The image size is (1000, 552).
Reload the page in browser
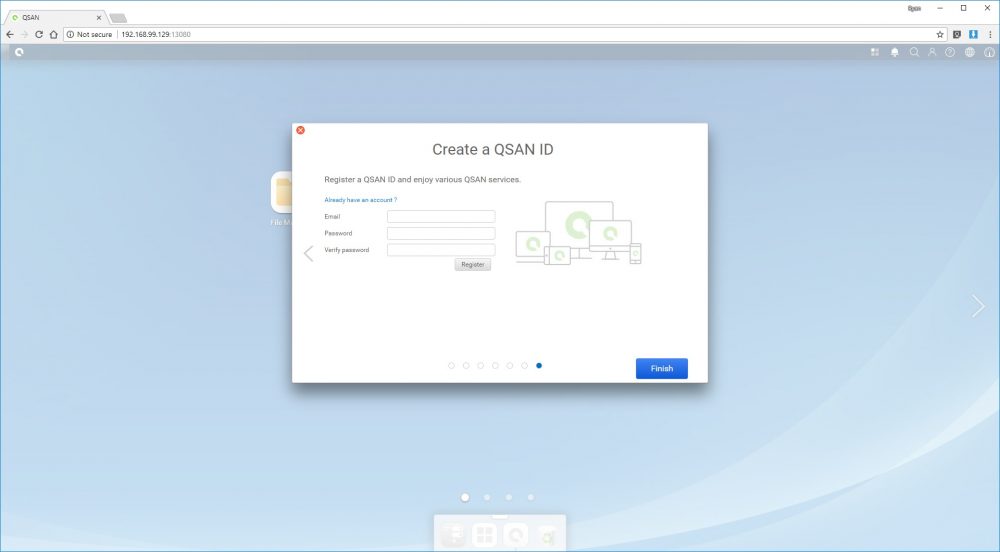coord(39,34)
